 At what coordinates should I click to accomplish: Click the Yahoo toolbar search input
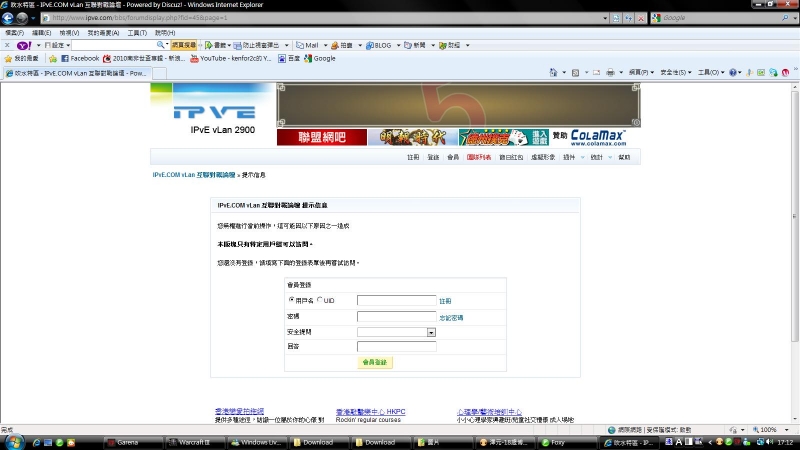coord(113,45)
